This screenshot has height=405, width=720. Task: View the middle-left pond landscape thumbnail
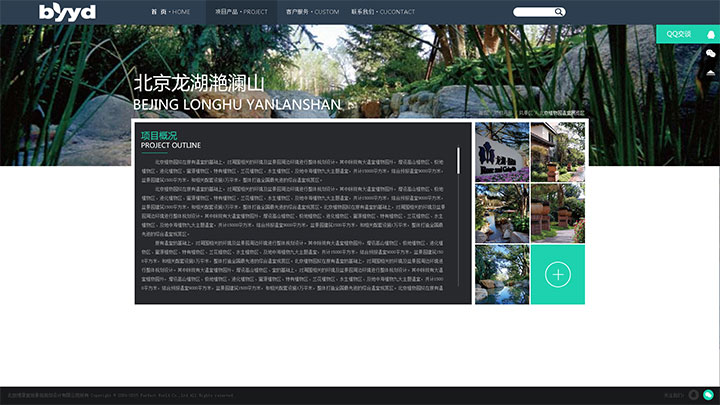(501, 213)
